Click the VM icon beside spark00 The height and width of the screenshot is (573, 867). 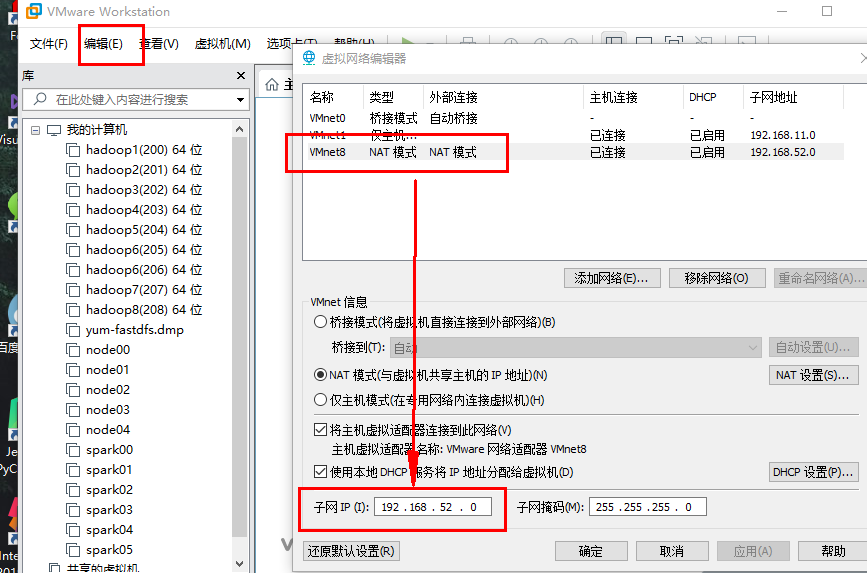tap(73, 450)
